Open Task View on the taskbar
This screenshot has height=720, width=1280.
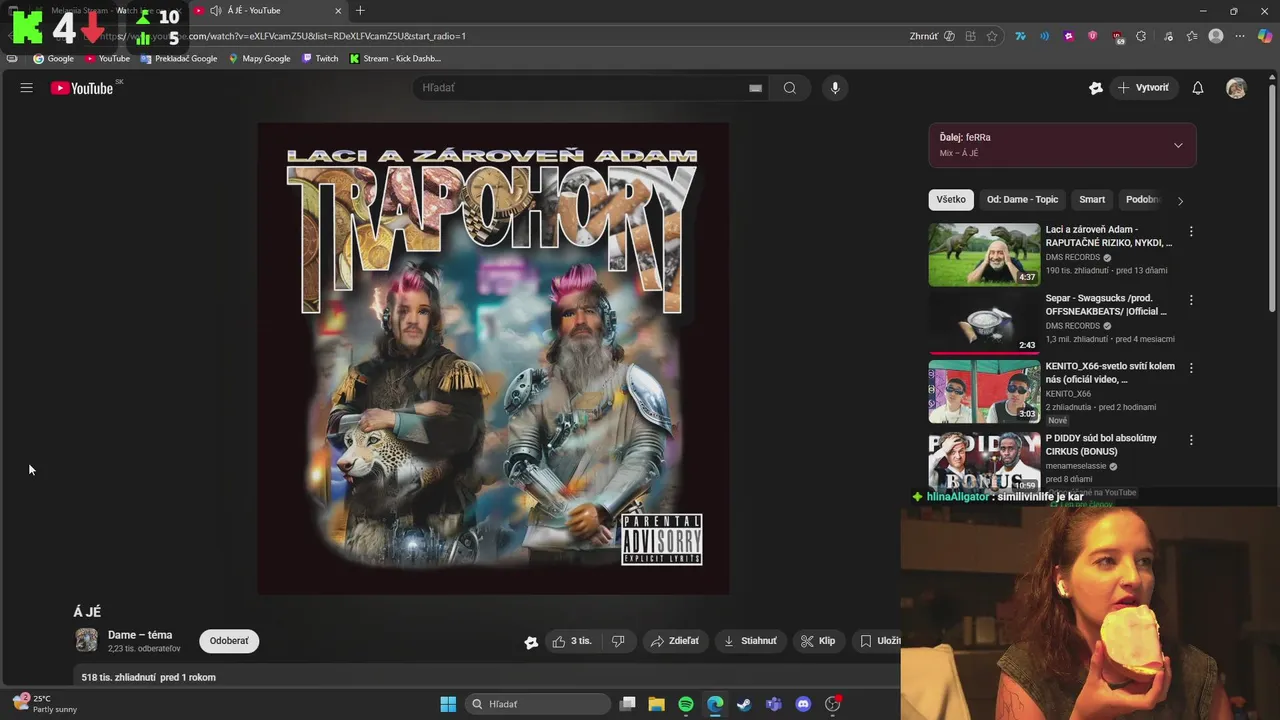point(627,704)
